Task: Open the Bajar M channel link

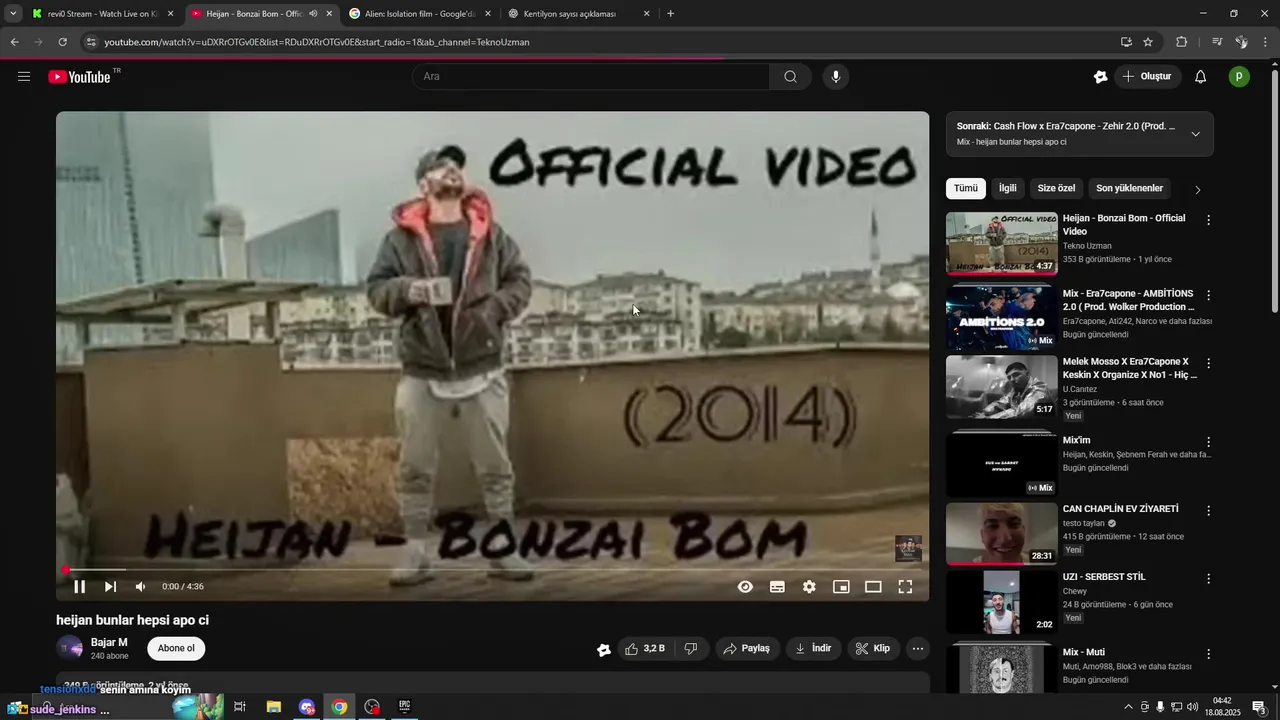Action: coord(109,642)
